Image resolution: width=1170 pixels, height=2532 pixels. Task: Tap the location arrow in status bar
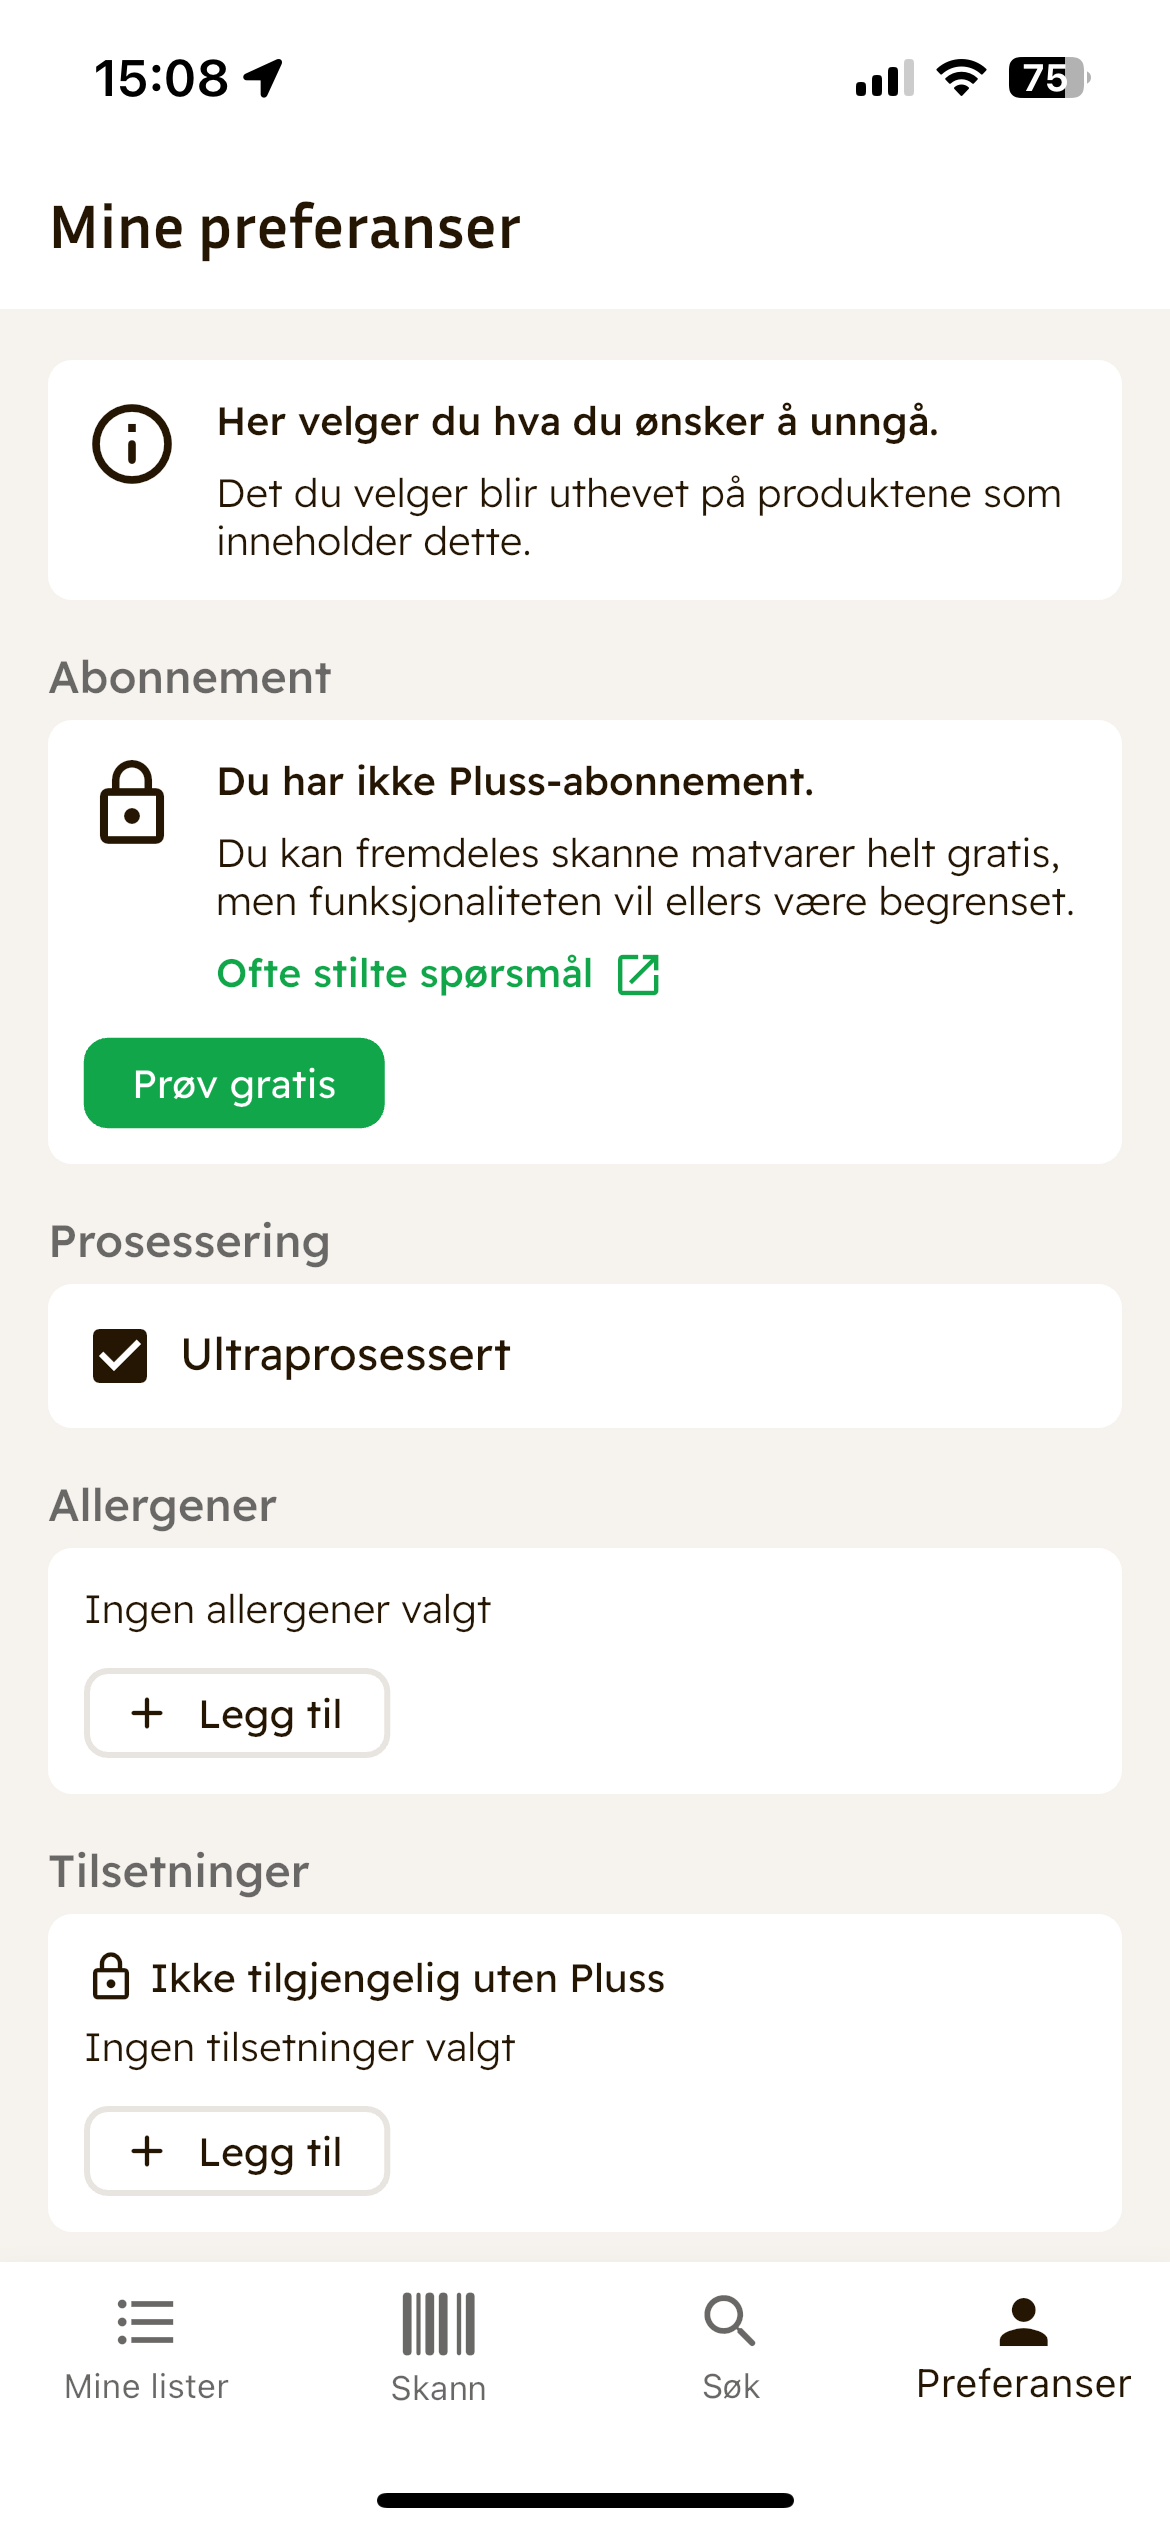coord(264,78)
